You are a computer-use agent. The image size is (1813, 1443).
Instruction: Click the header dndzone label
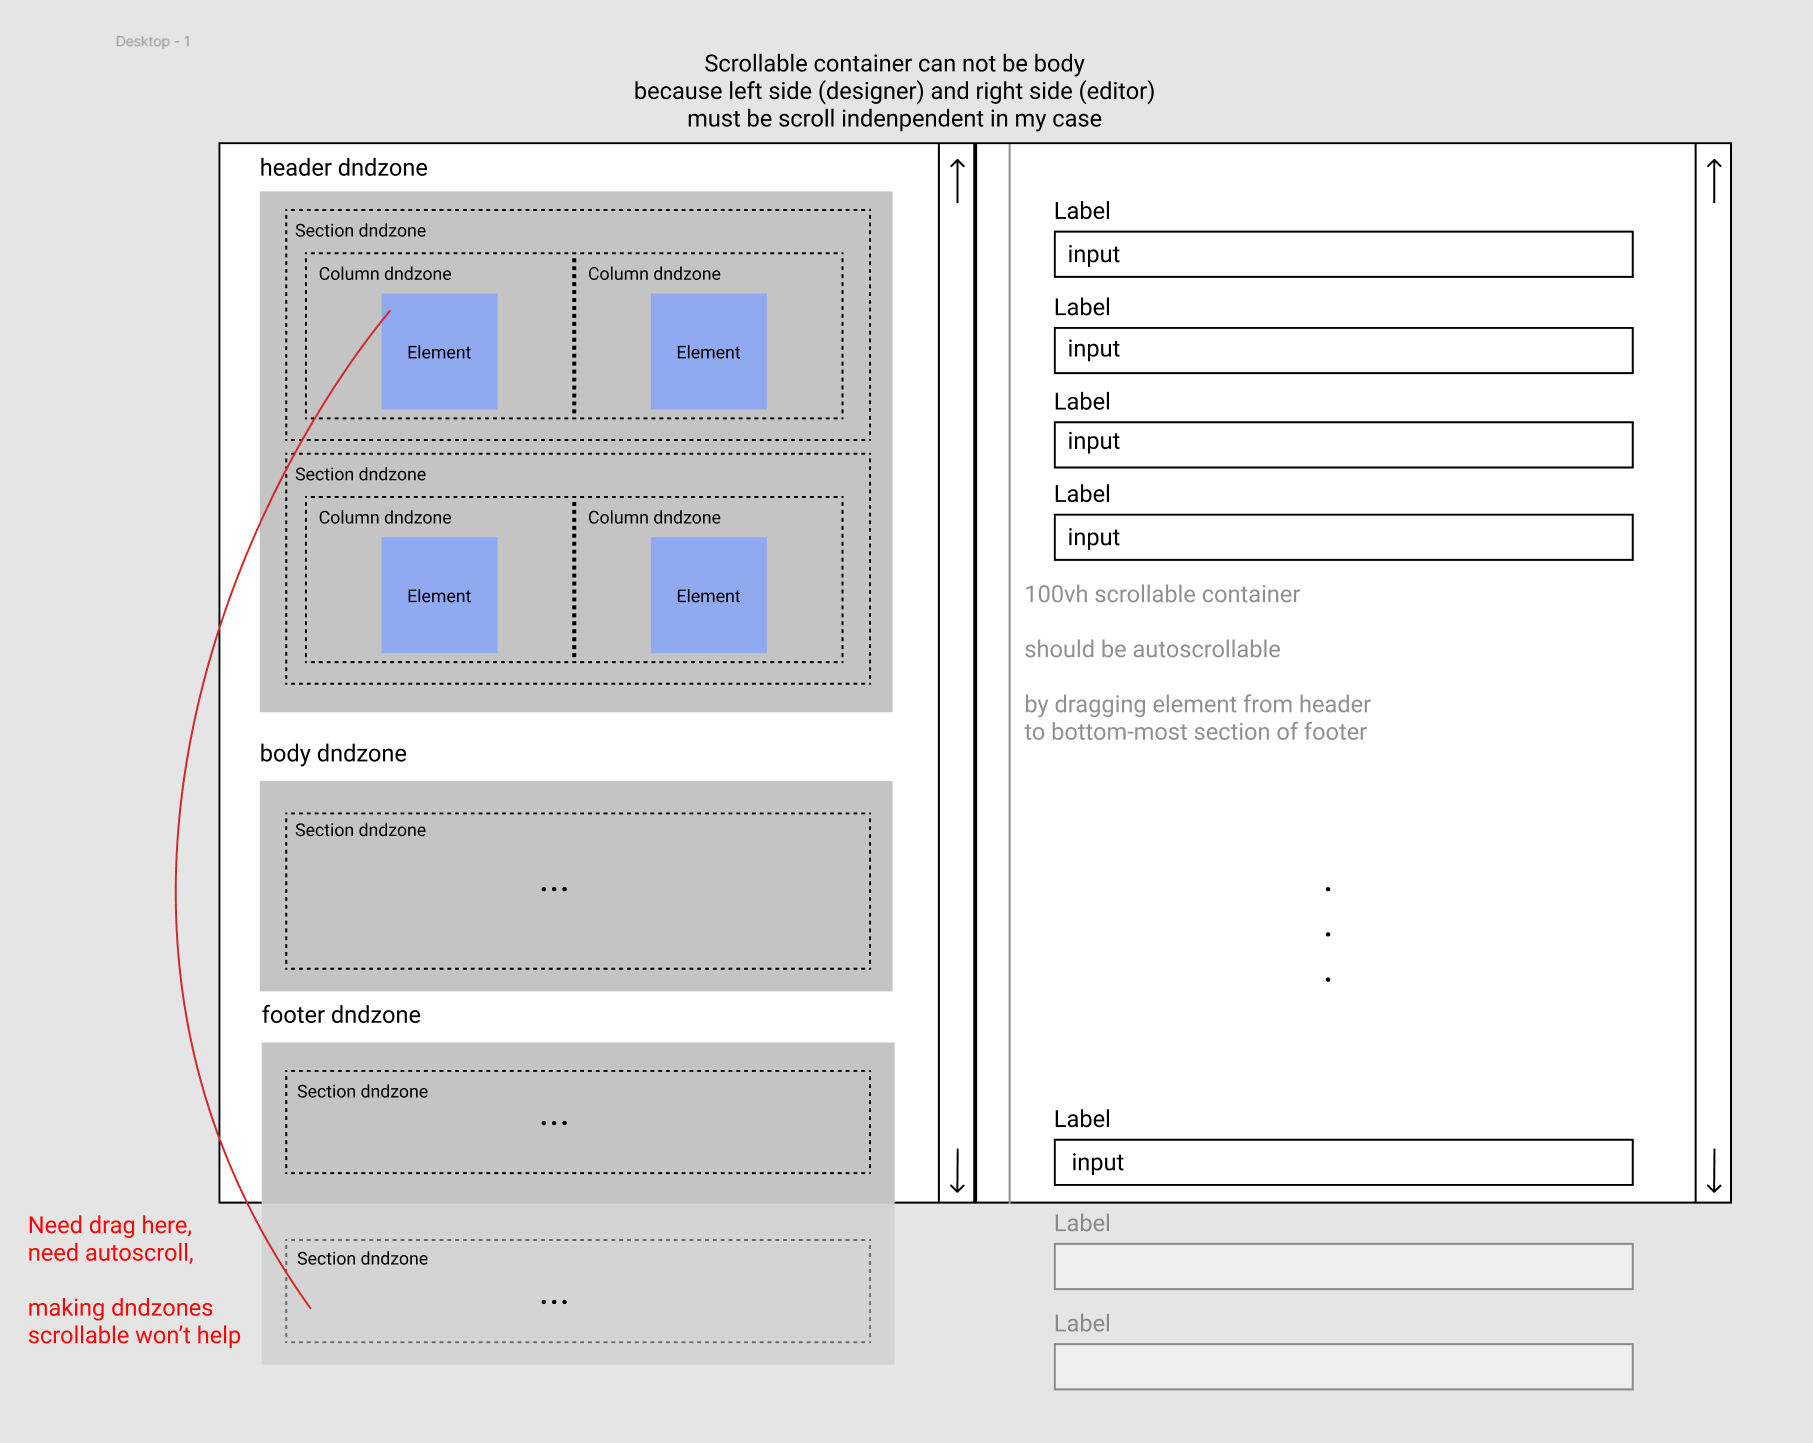[x=343, y=168]
